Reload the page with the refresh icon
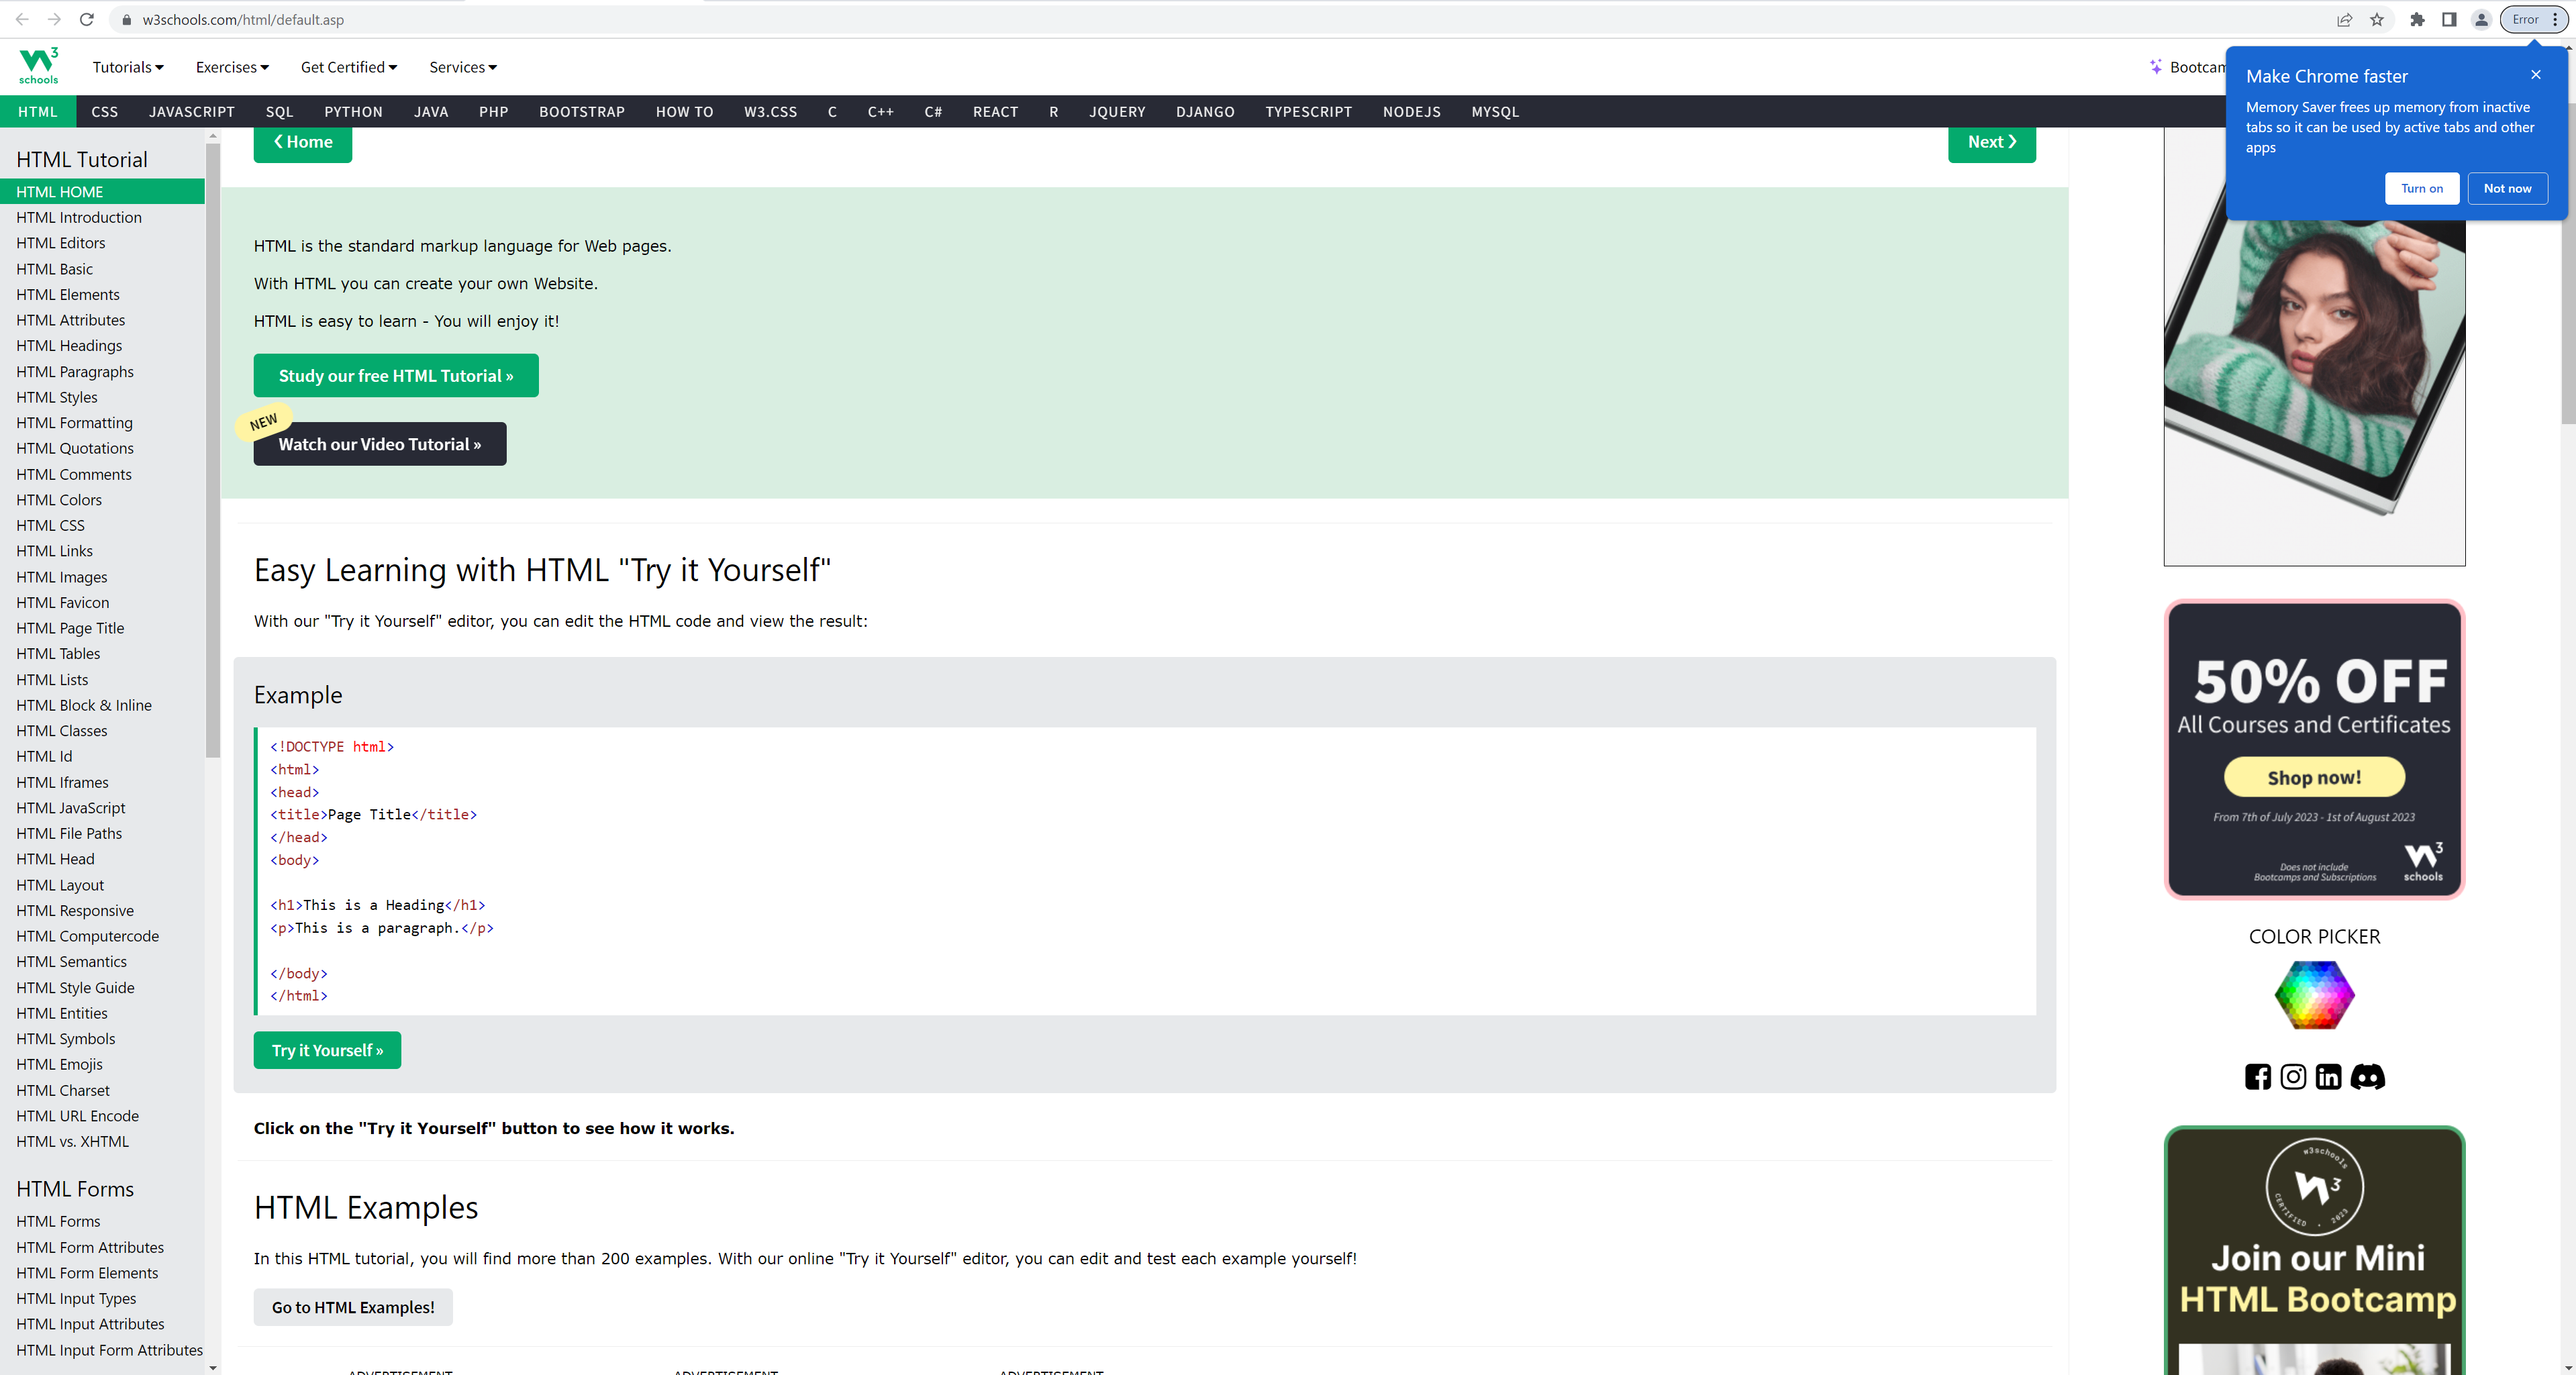The height and width of the screenshot is (1375, 2576). tap(87, 19)
